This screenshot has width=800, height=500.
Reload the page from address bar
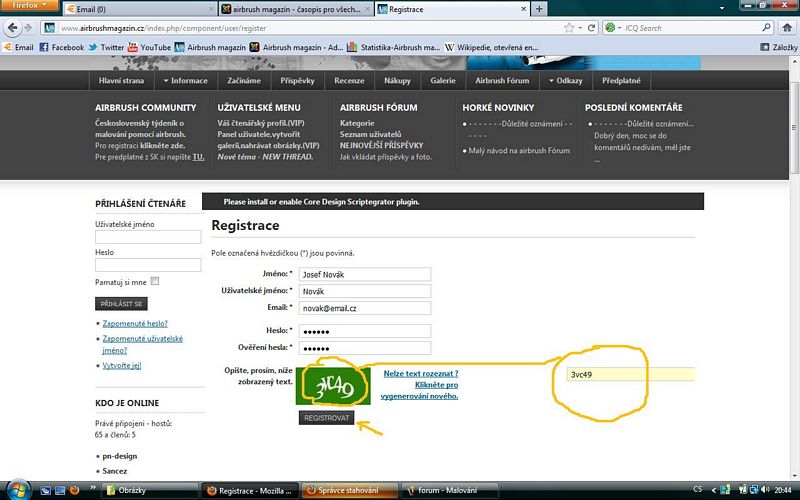pos(591,28)
